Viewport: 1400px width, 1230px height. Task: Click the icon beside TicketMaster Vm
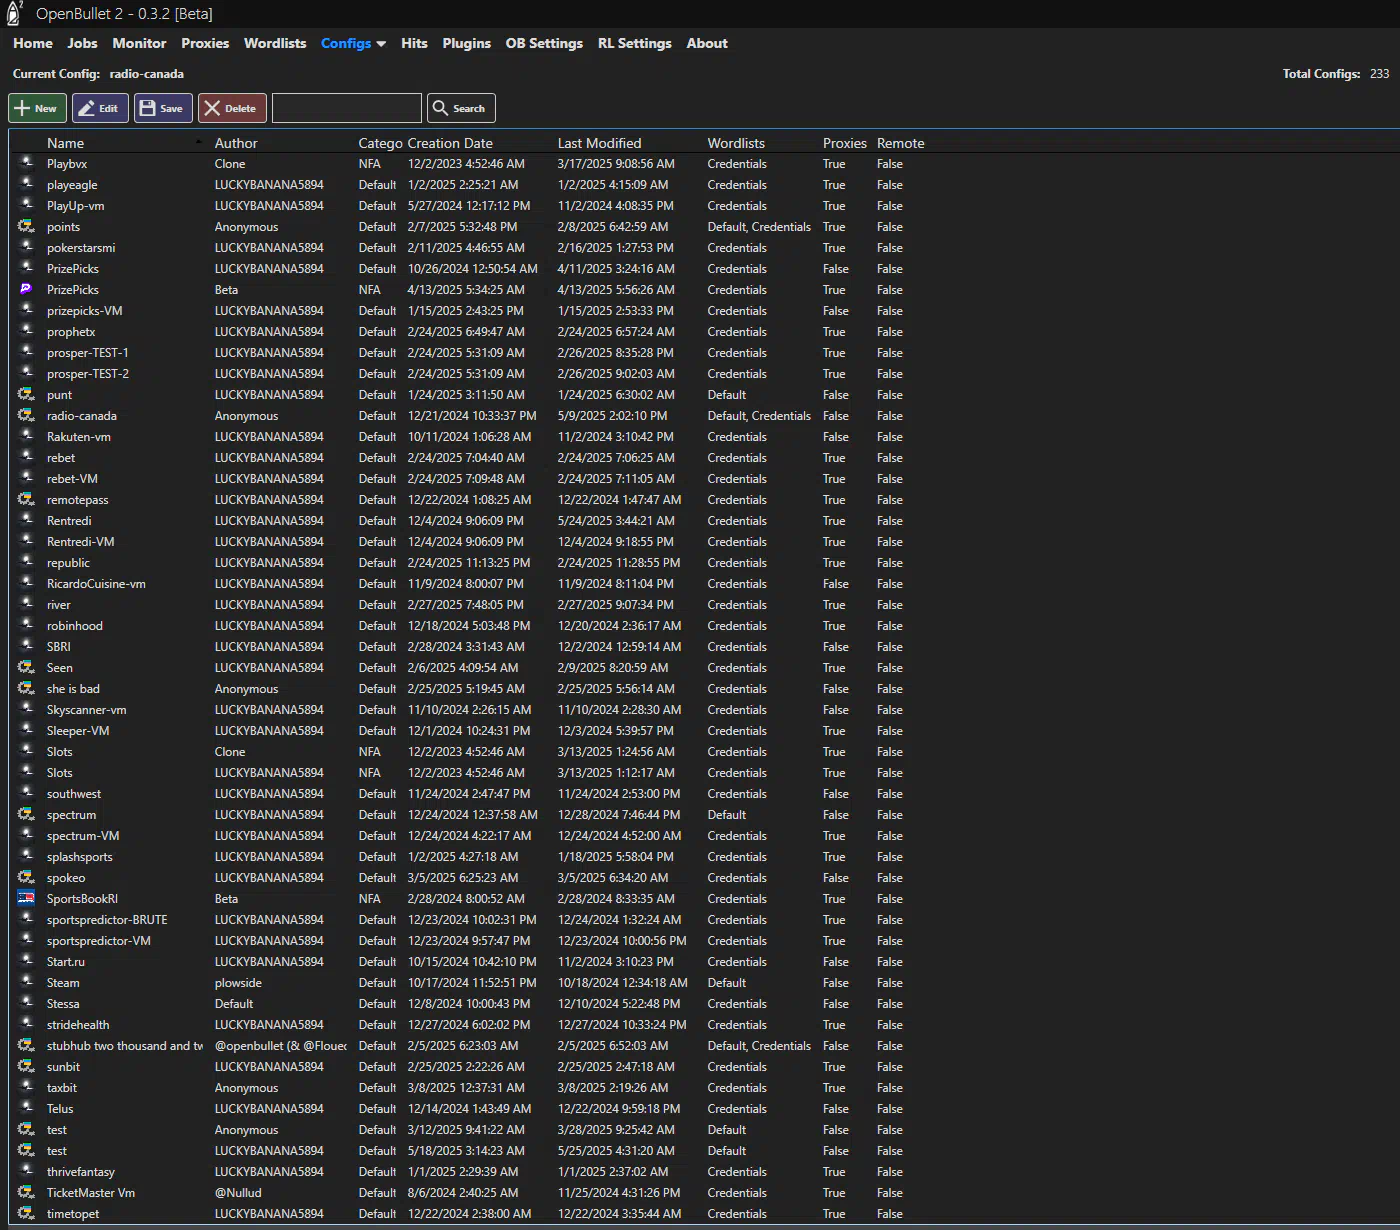coord(27,1192)
